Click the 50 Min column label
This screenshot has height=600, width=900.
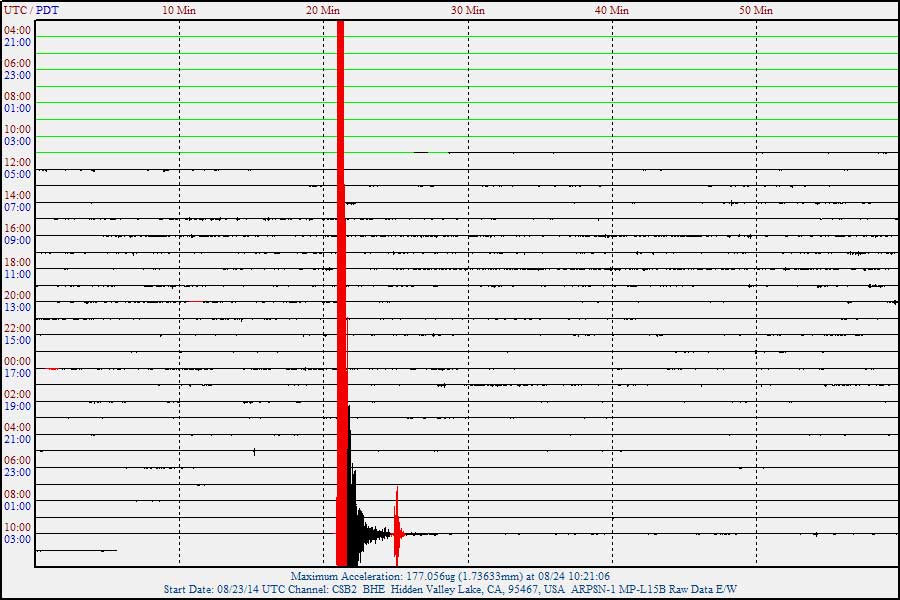point(755,10)
